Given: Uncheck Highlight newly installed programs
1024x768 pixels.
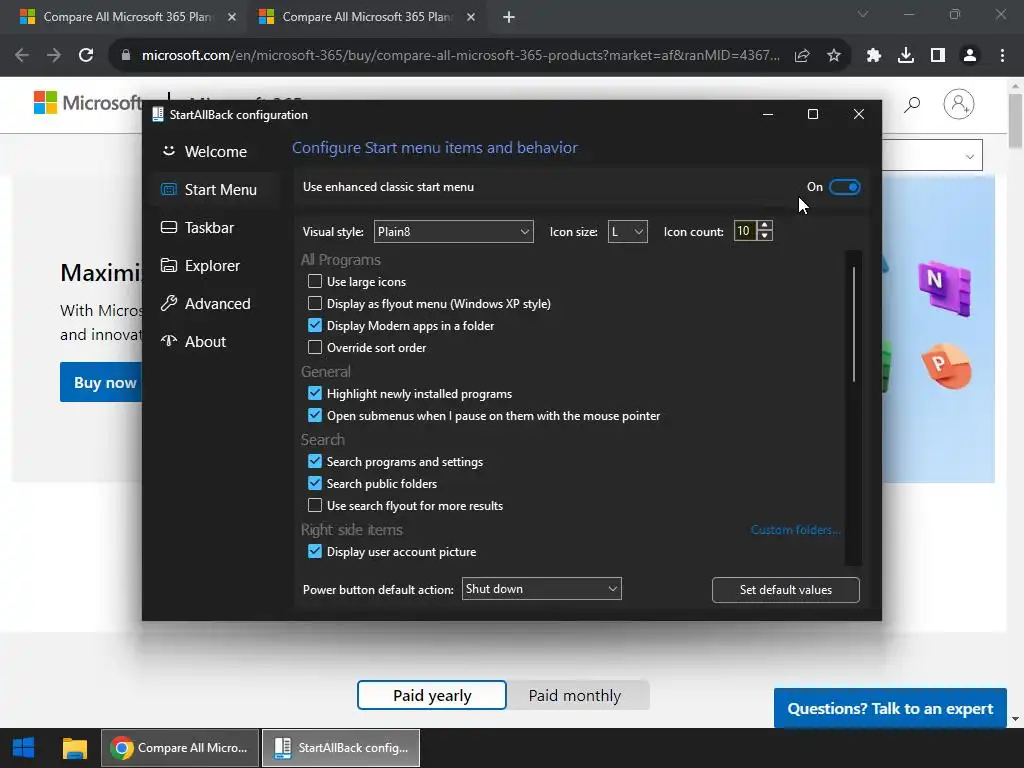Looking at the screenshot, I should (315, 393).
